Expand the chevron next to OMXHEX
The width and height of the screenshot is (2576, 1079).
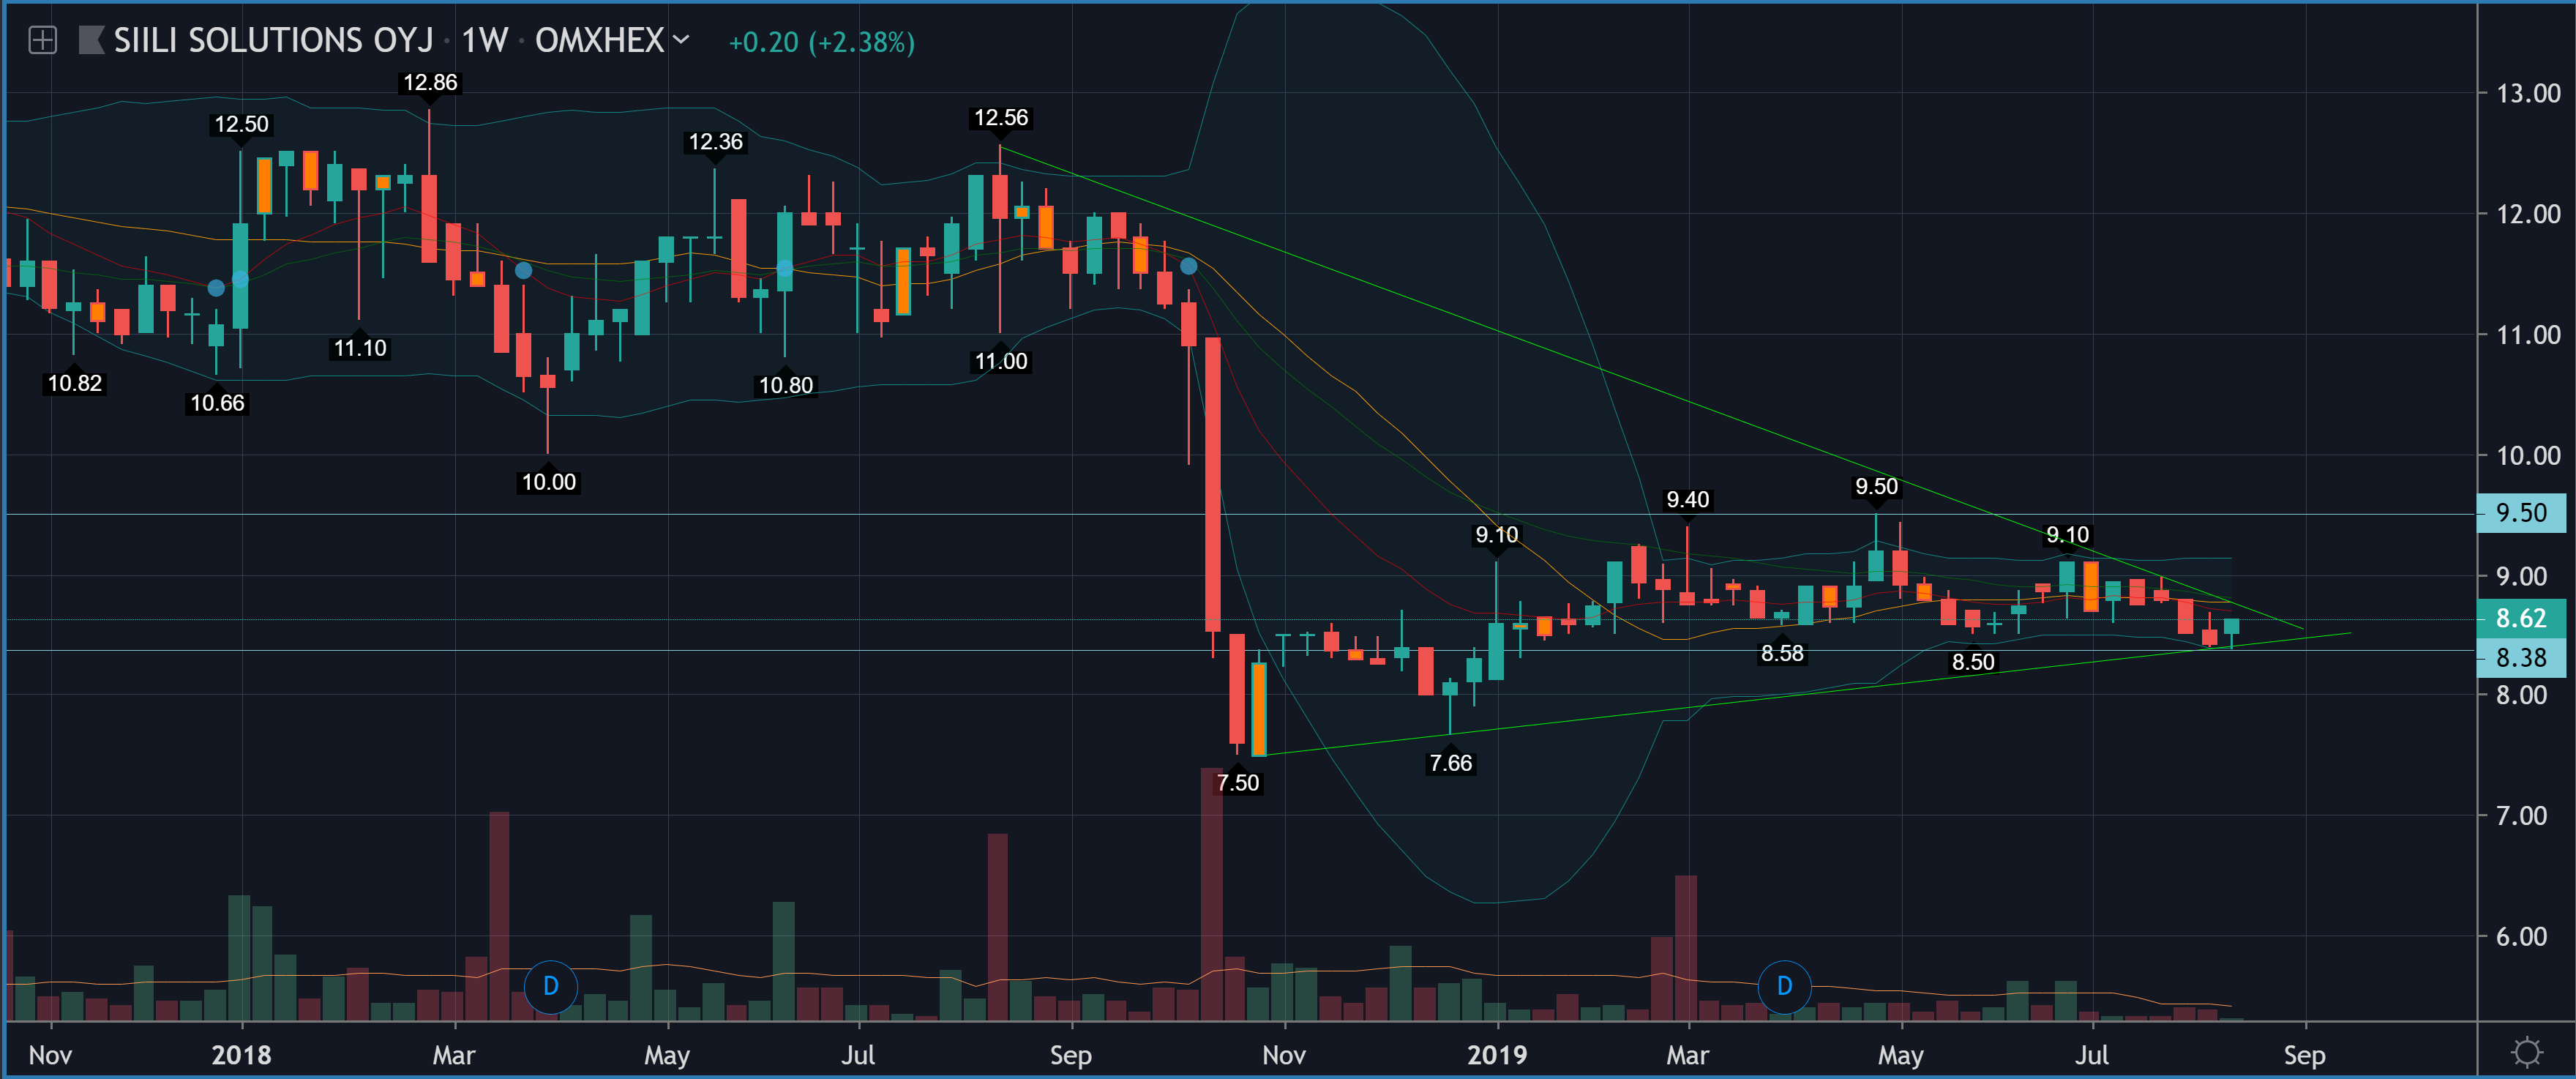point(682,40)
